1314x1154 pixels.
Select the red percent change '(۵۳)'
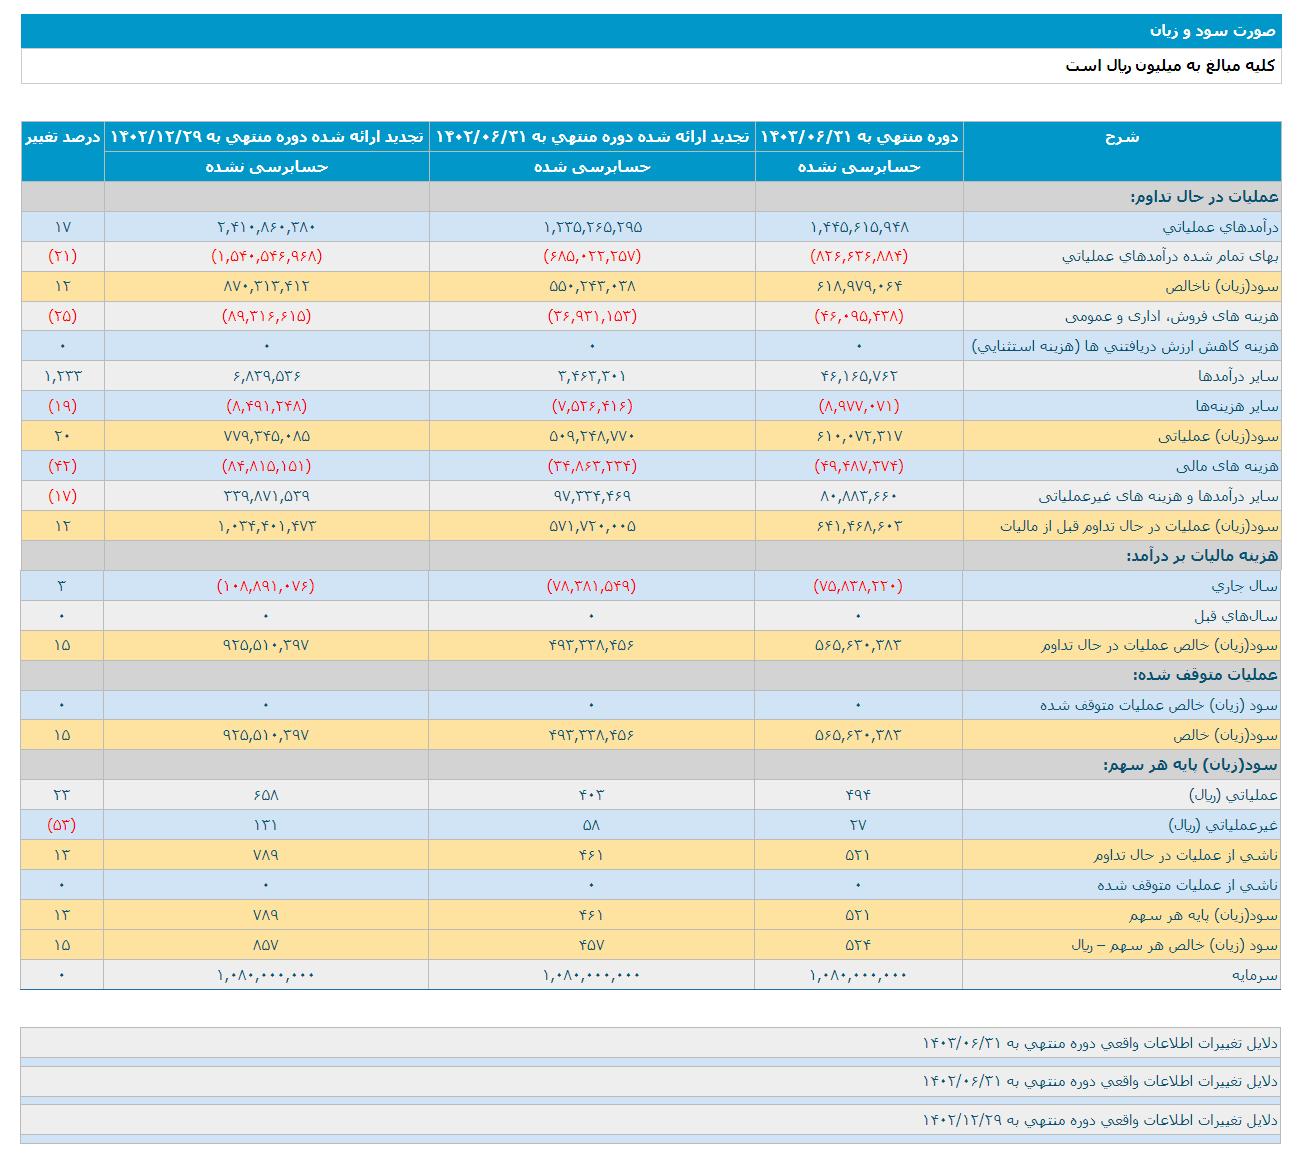click(x=62, y=825)
